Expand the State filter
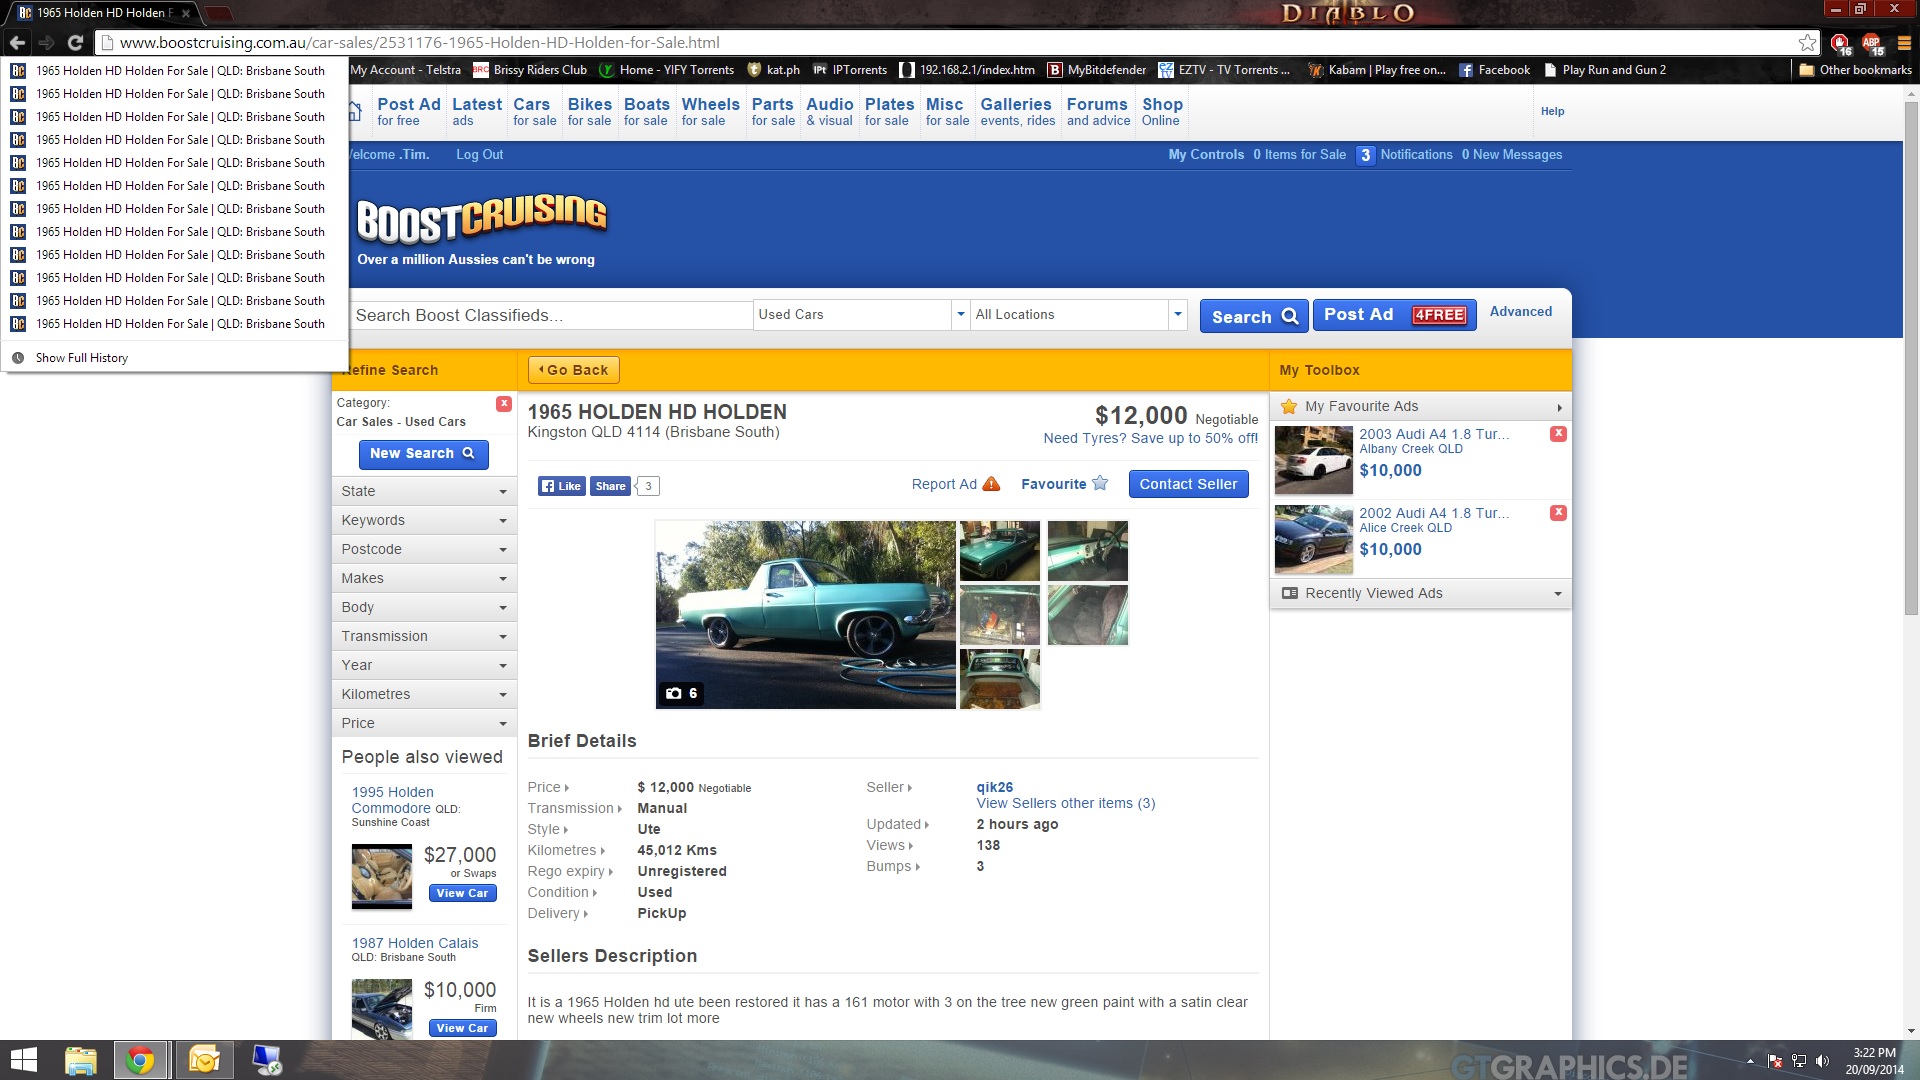Image resolution: width=1920 pixels, height=1080 pixels. click(424, 491)
